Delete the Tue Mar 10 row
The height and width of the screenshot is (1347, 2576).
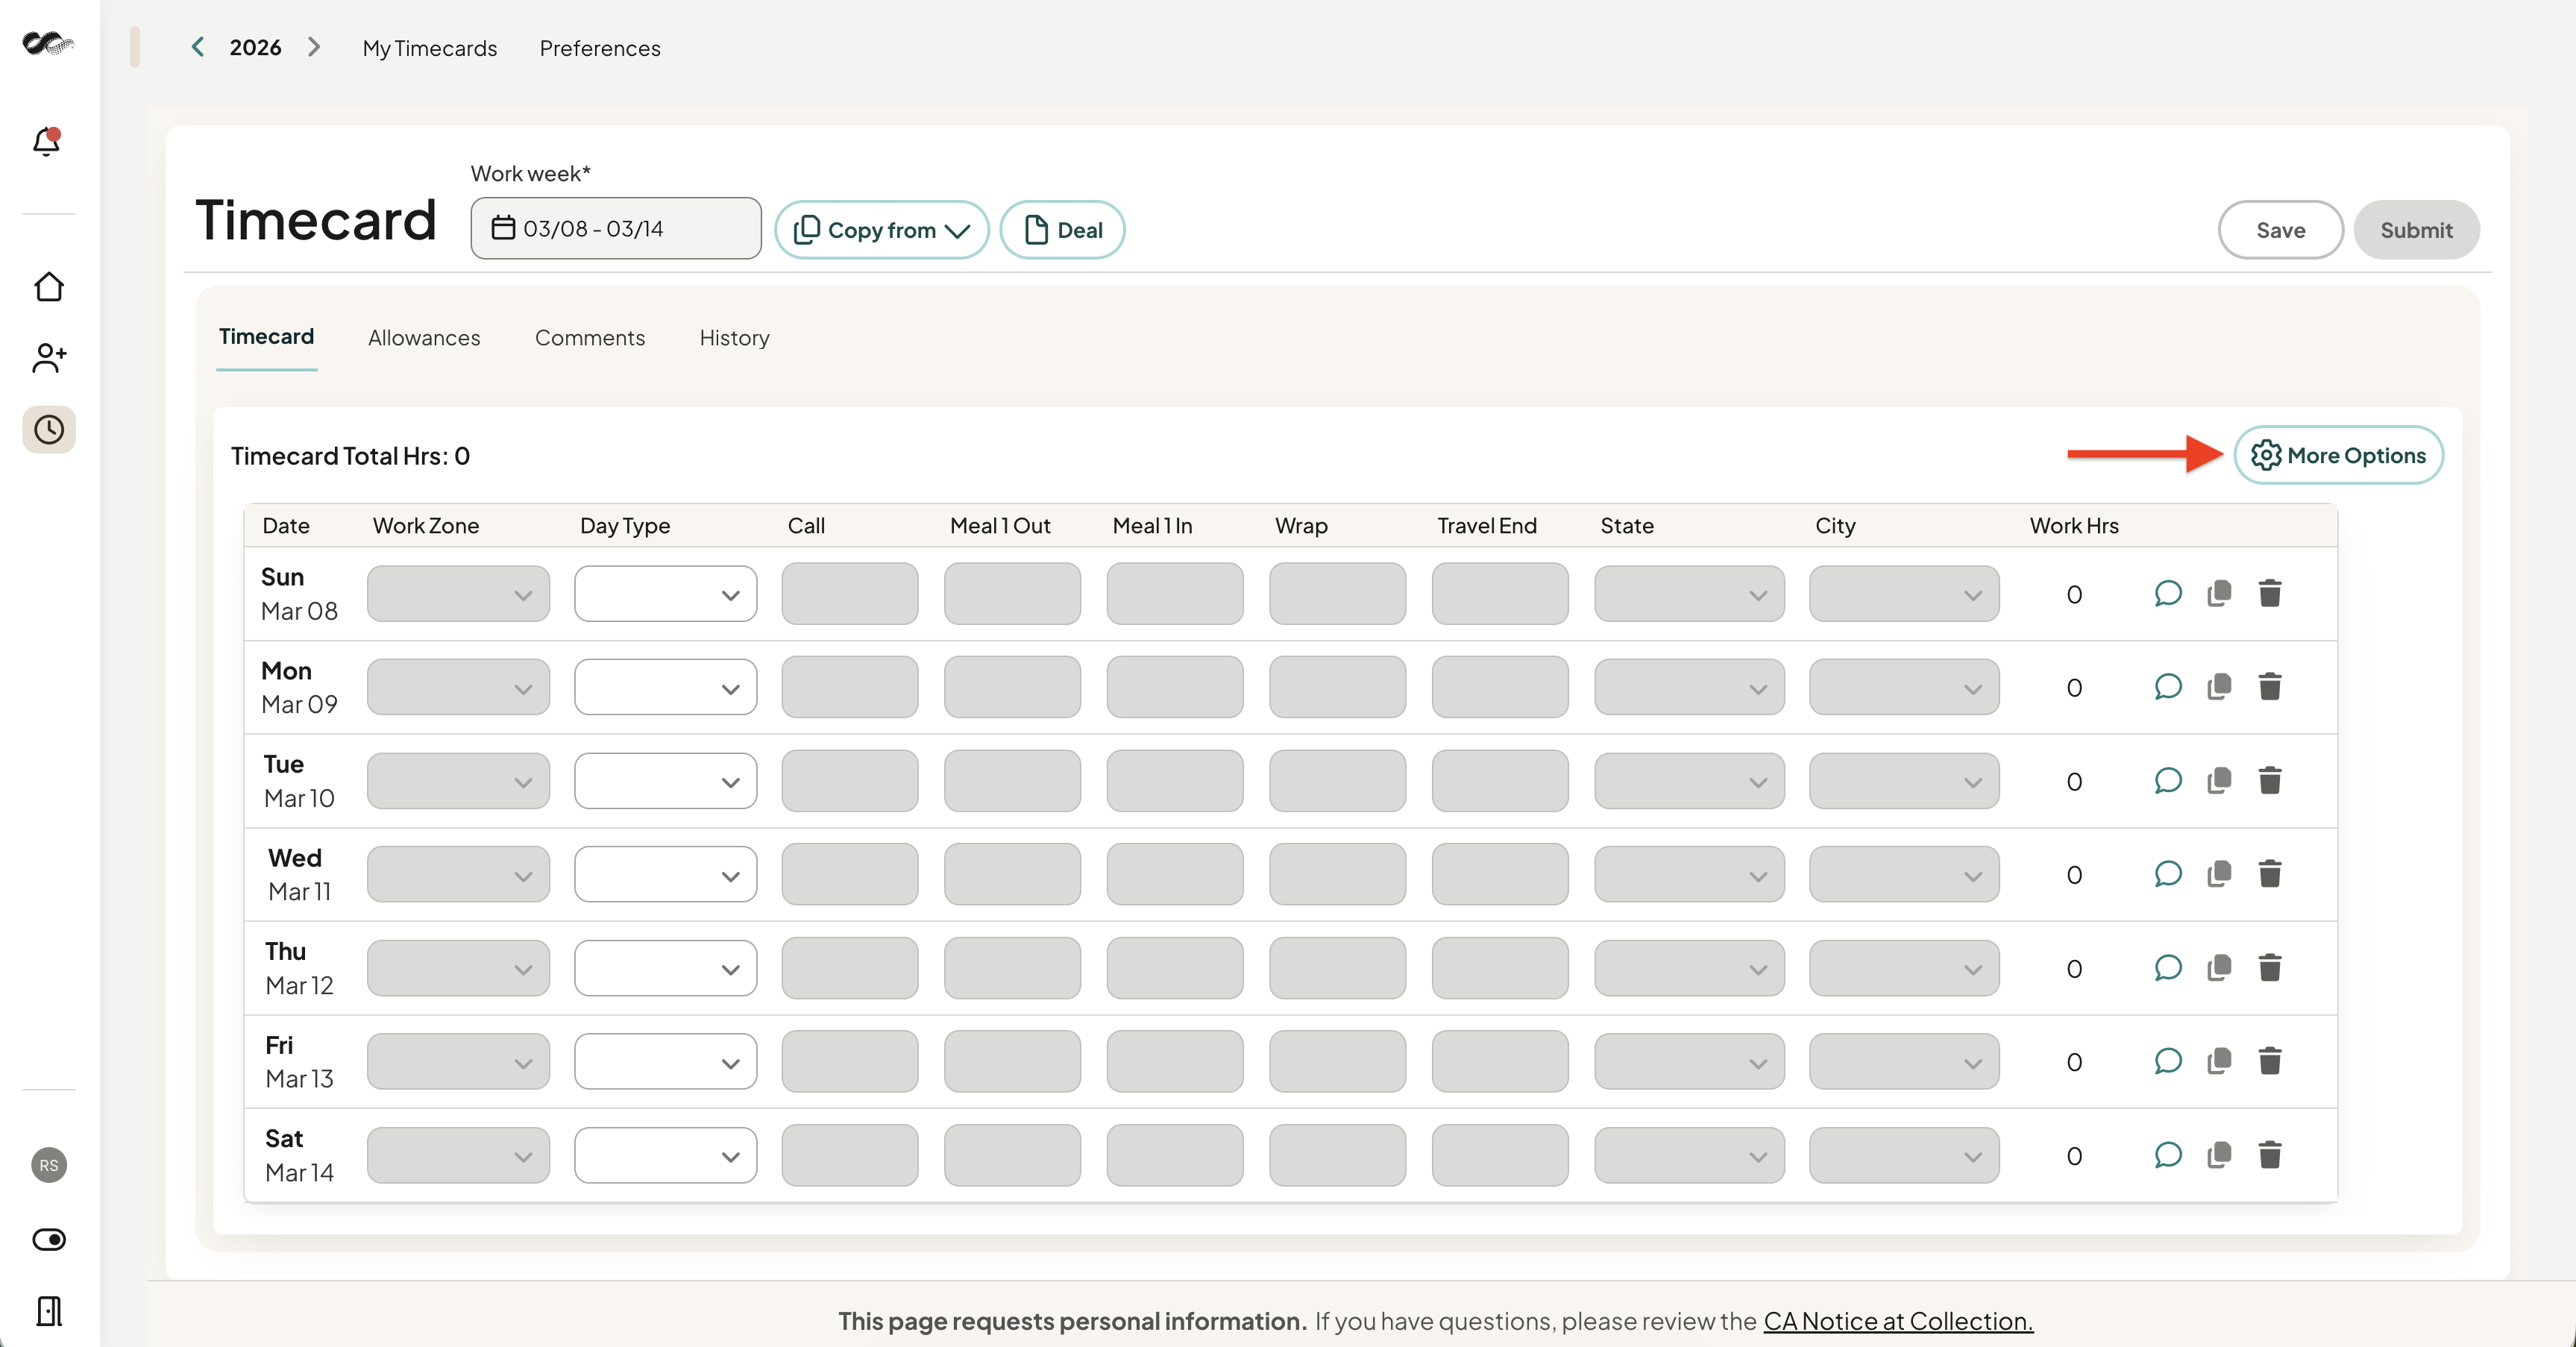2270,781
